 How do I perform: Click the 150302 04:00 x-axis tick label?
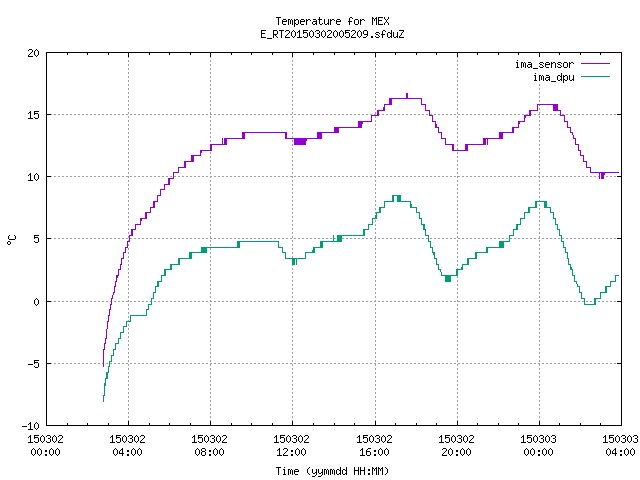127,446
